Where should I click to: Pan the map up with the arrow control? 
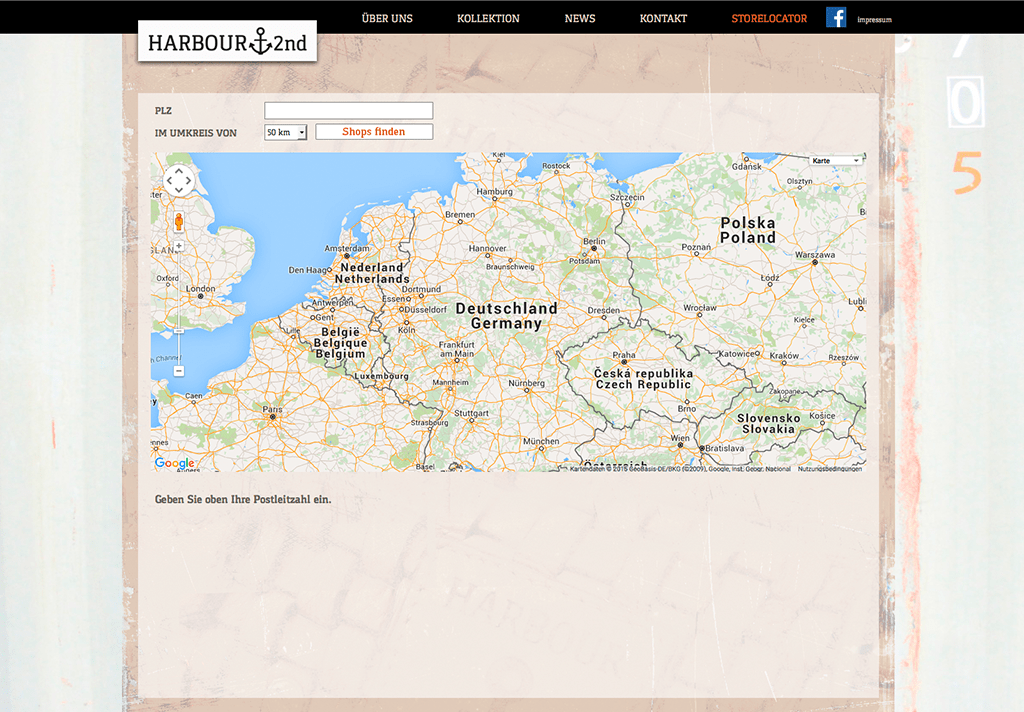179,171
